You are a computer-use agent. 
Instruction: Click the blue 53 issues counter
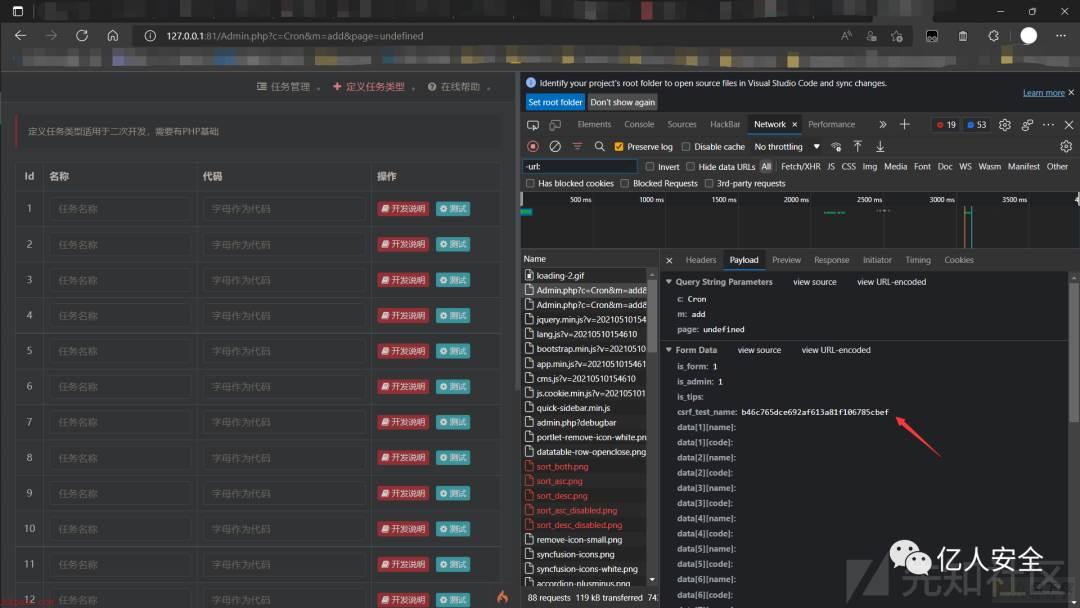point(976,125)
